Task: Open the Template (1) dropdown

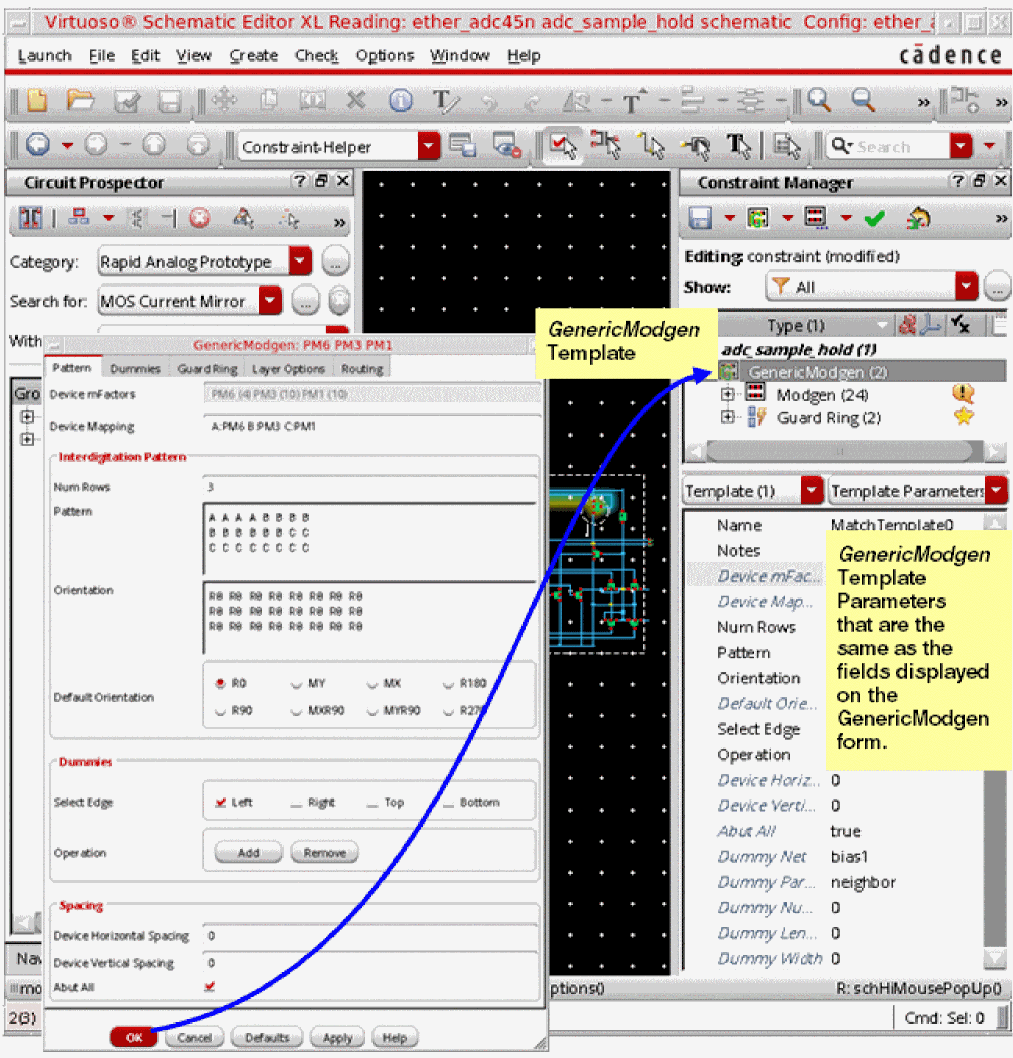Action: (x=812, y=491)
